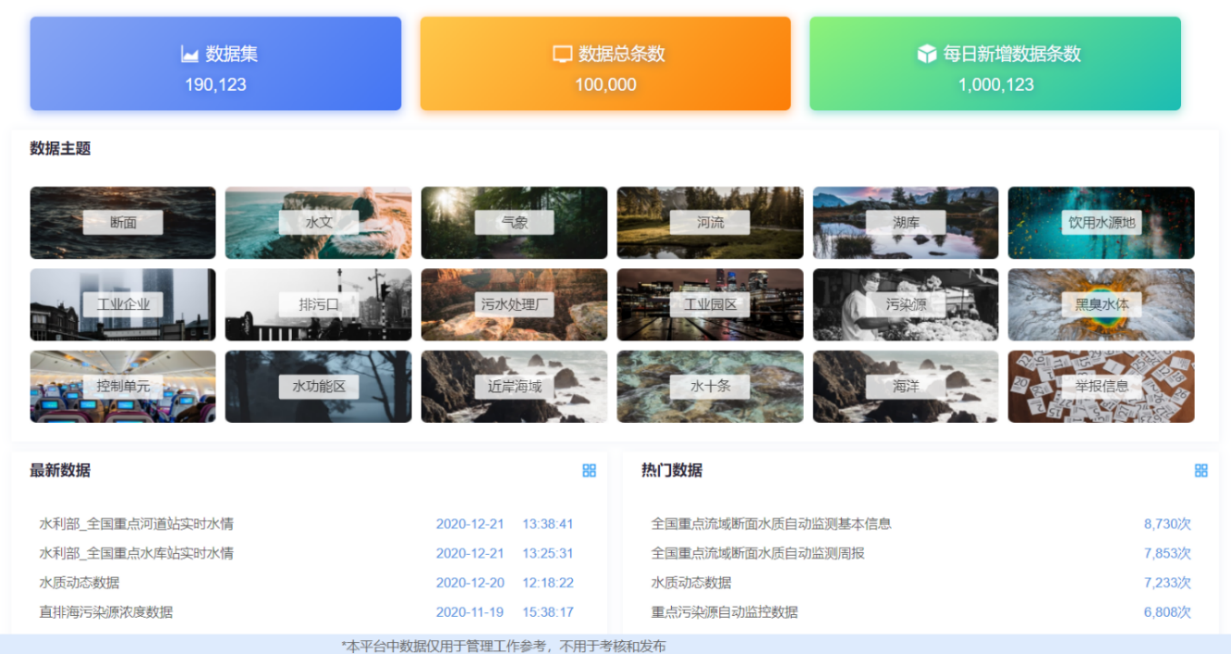
Task: Choose the 饮用水源地 theme card
Action: (x=1101, y=223)
